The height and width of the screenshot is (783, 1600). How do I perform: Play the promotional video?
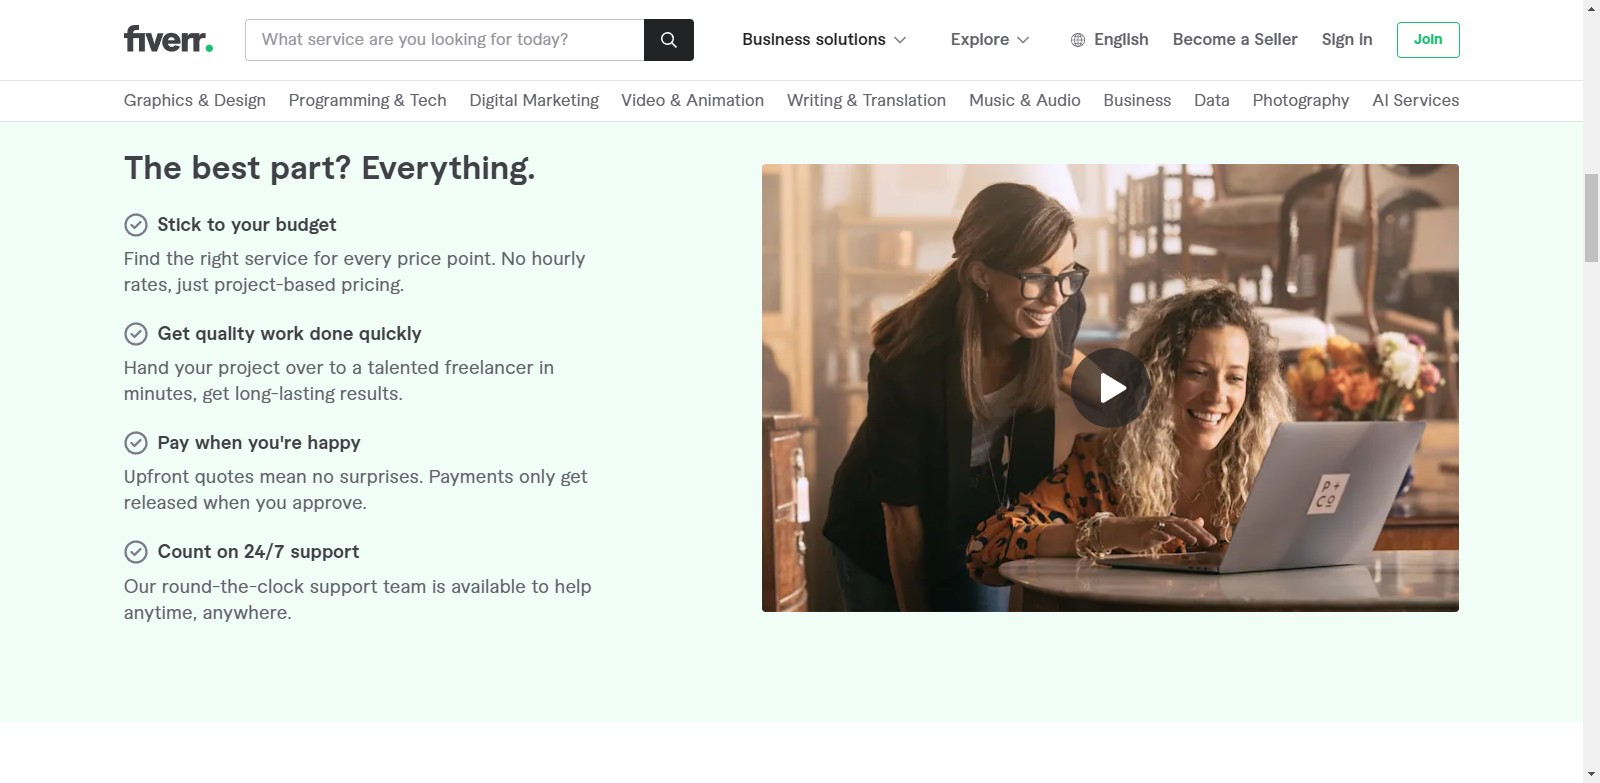pos(1110,388)
